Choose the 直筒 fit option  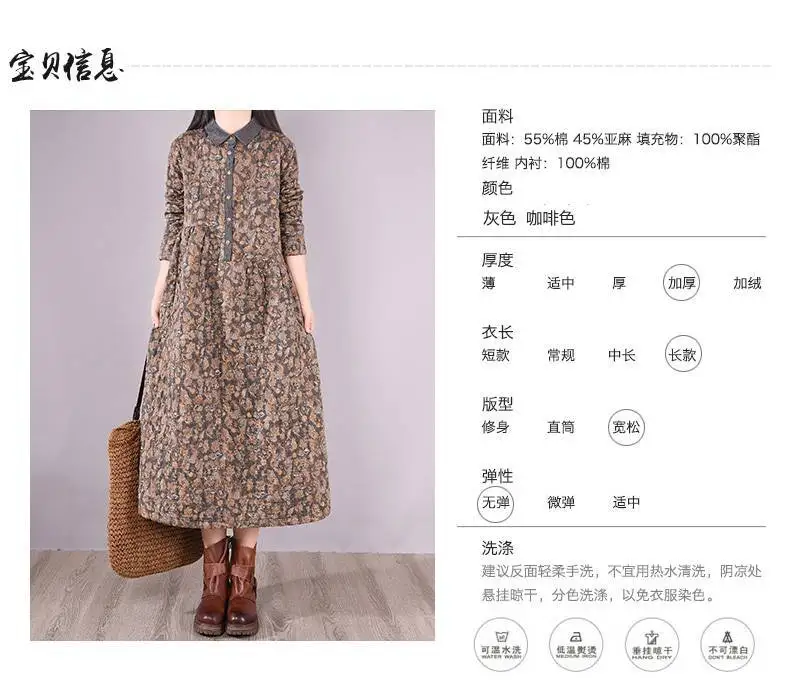click(x=561, y=427)
